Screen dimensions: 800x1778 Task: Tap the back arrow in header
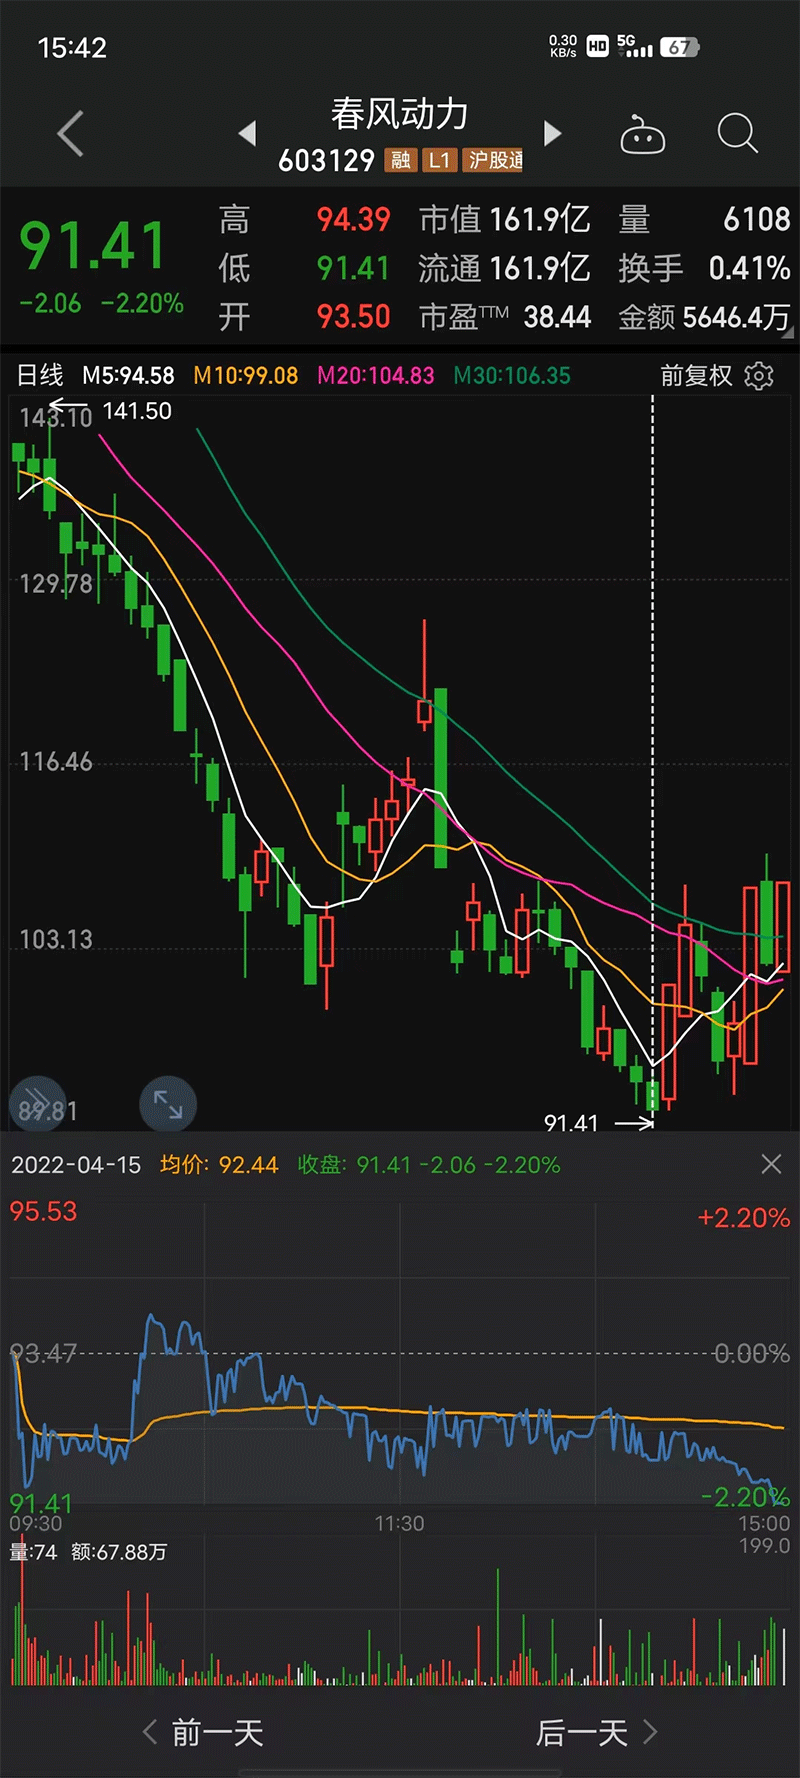[x=70, y=134]
